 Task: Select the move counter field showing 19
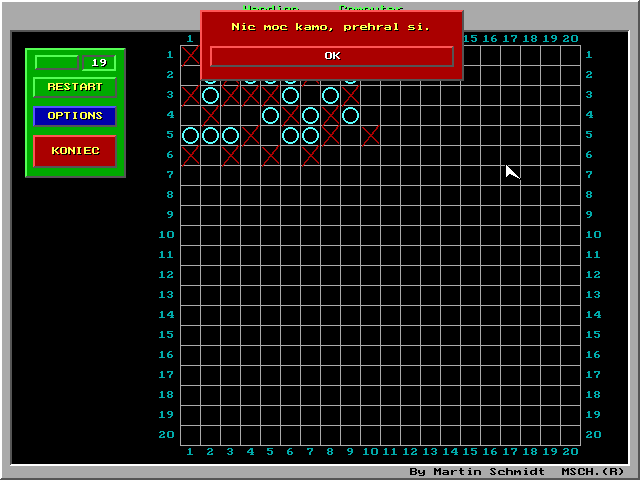[99, 63]
